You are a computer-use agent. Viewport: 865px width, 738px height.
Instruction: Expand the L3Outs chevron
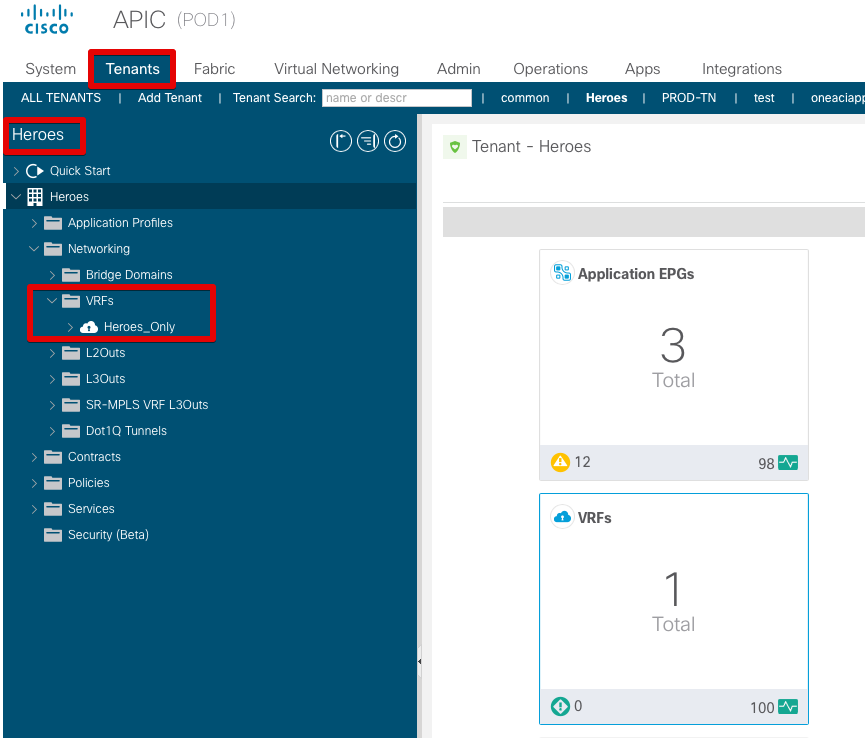tap(52, 379)
